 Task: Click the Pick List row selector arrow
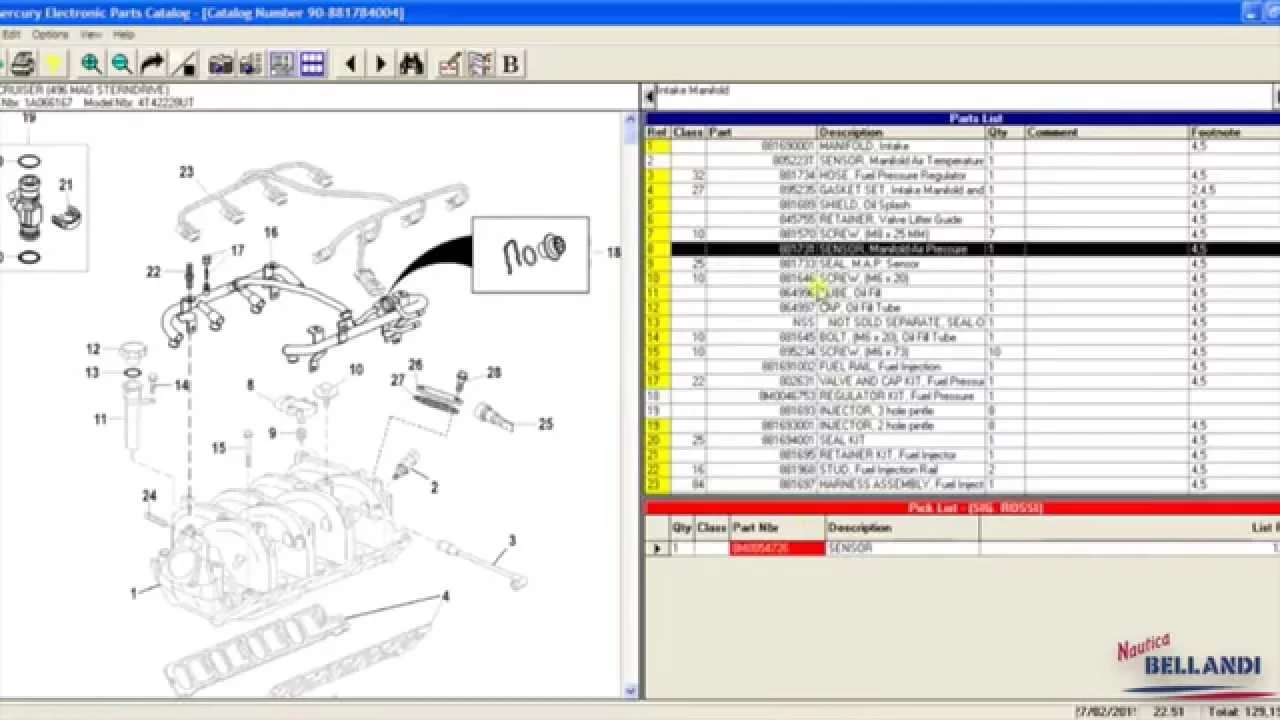point(657,548)
